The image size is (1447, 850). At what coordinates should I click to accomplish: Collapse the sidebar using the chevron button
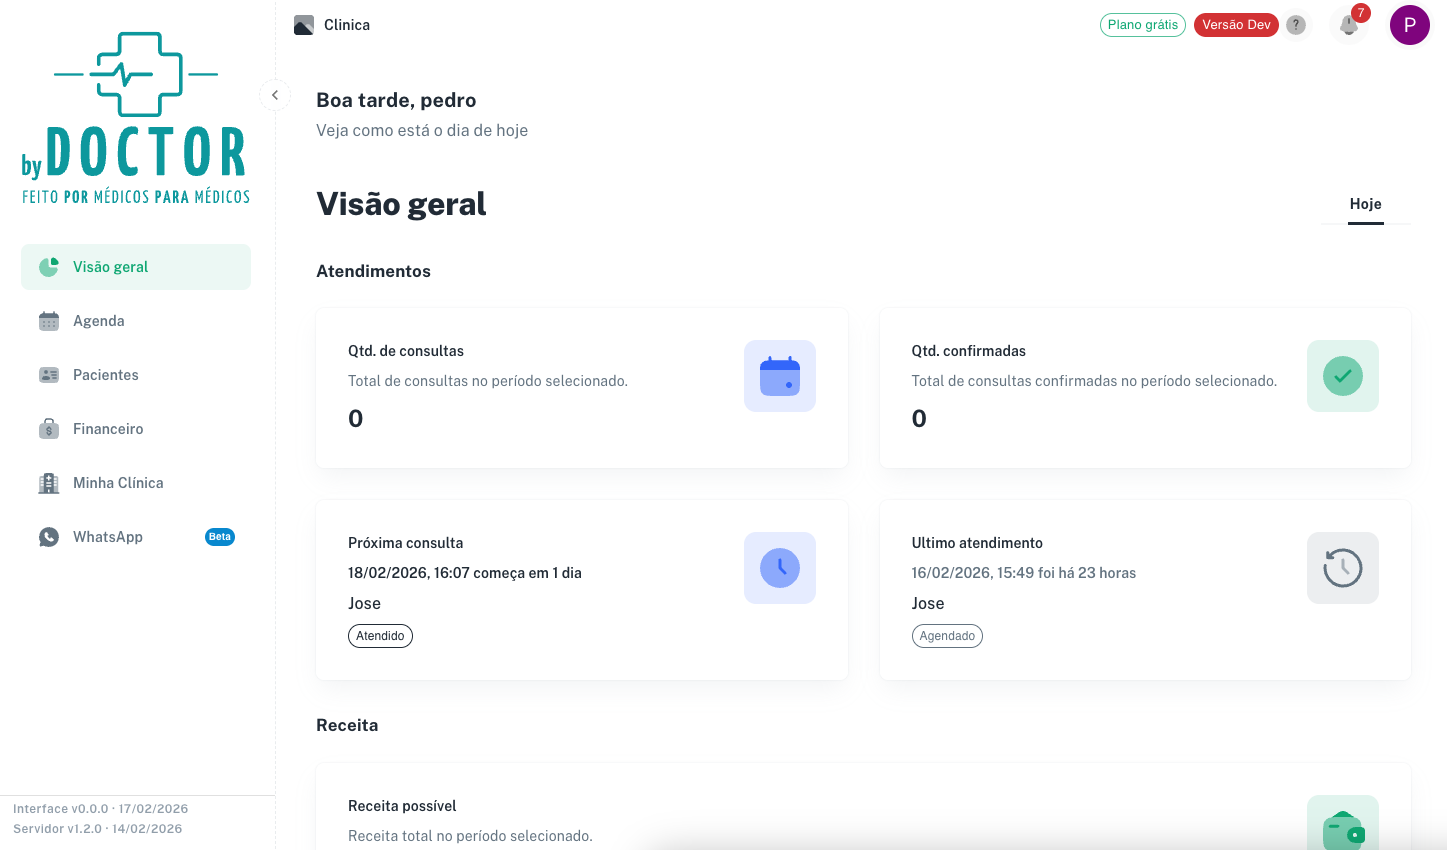coord(275,95)
